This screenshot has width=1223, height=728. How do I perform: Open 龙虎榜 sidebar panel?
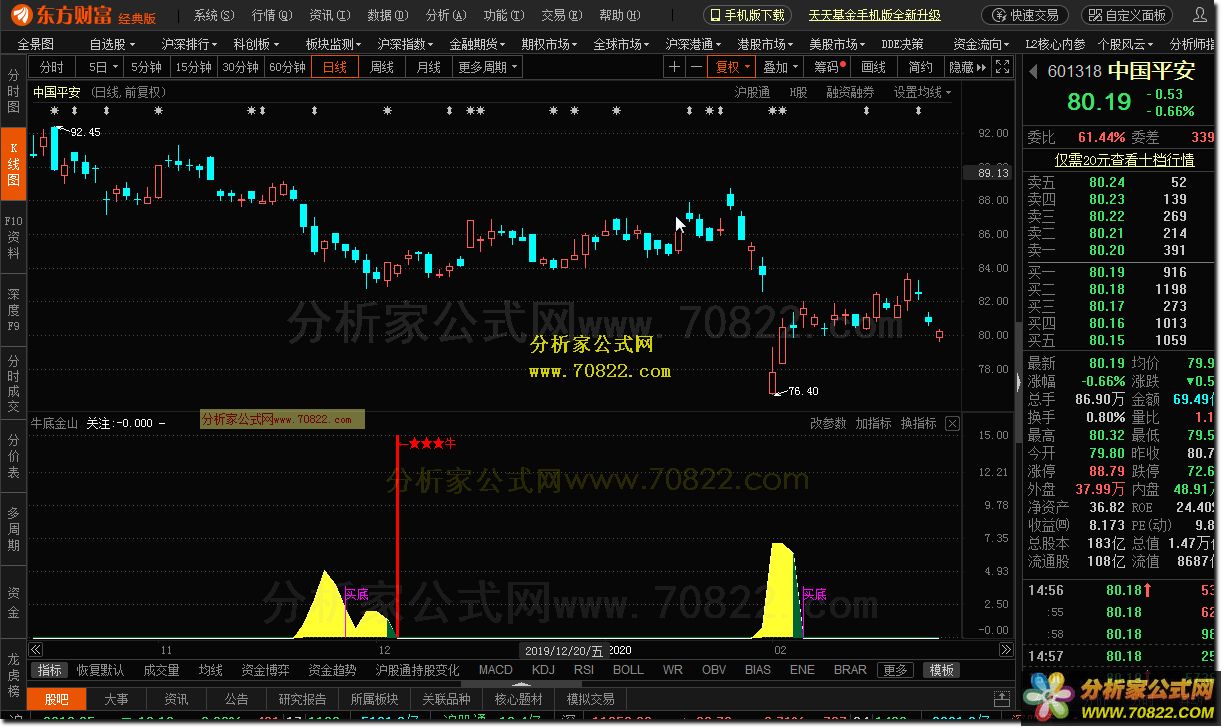click(x=13, y=674)
